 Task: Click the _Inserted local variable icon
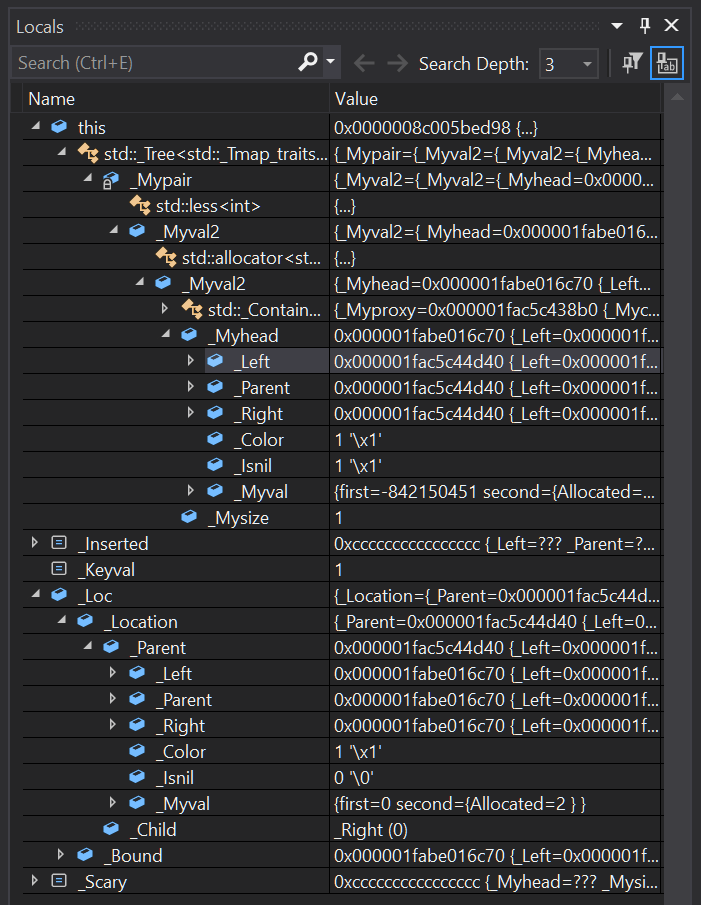coord(59,543)
